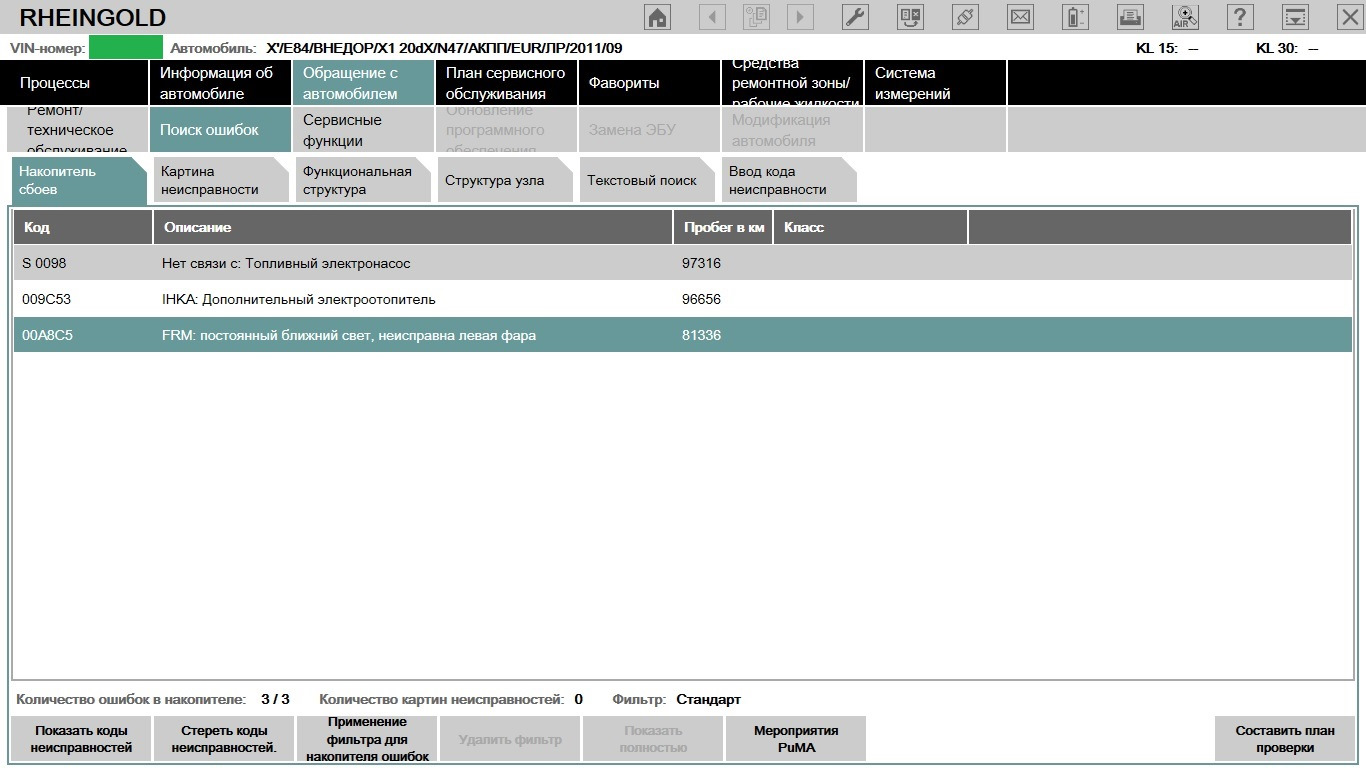The width and height of the screenshot is (1366, 768).
Task: Switch to Структура узла tab
Action: coord(505,180)
